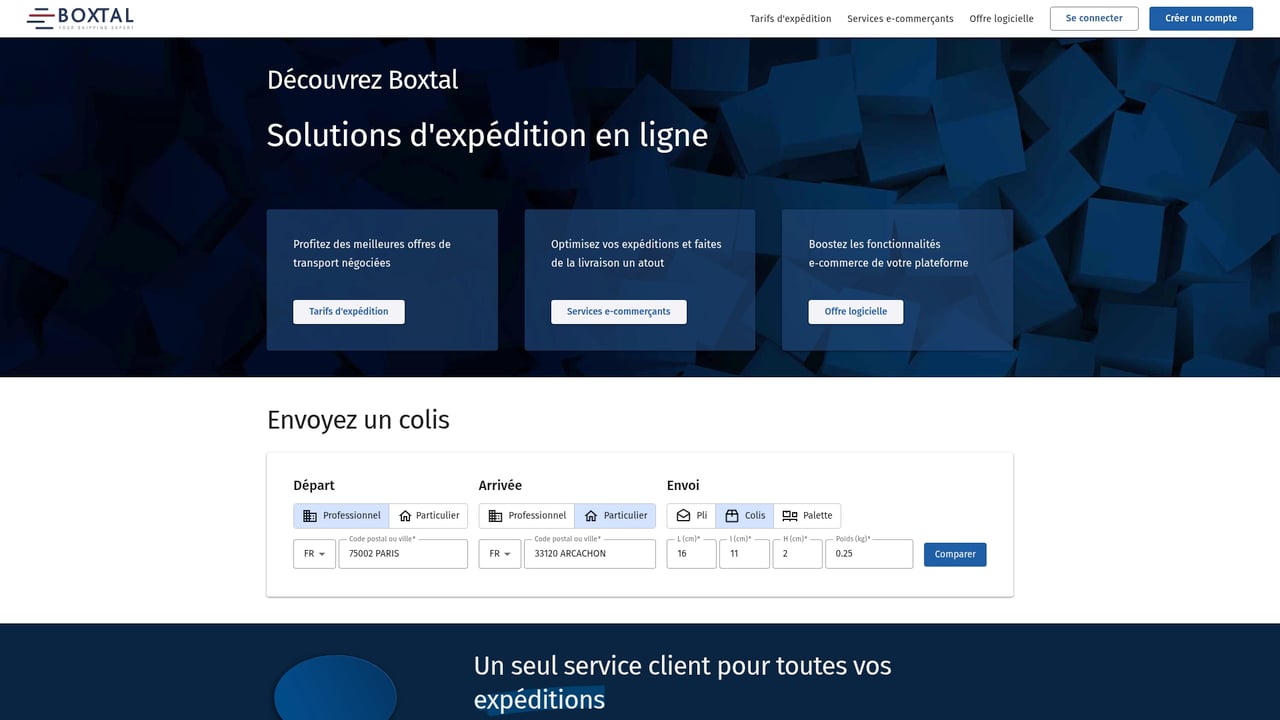1280x720 pixels.
Task: Open Services e-commerçants in the navigation bar
Action: 900,18
